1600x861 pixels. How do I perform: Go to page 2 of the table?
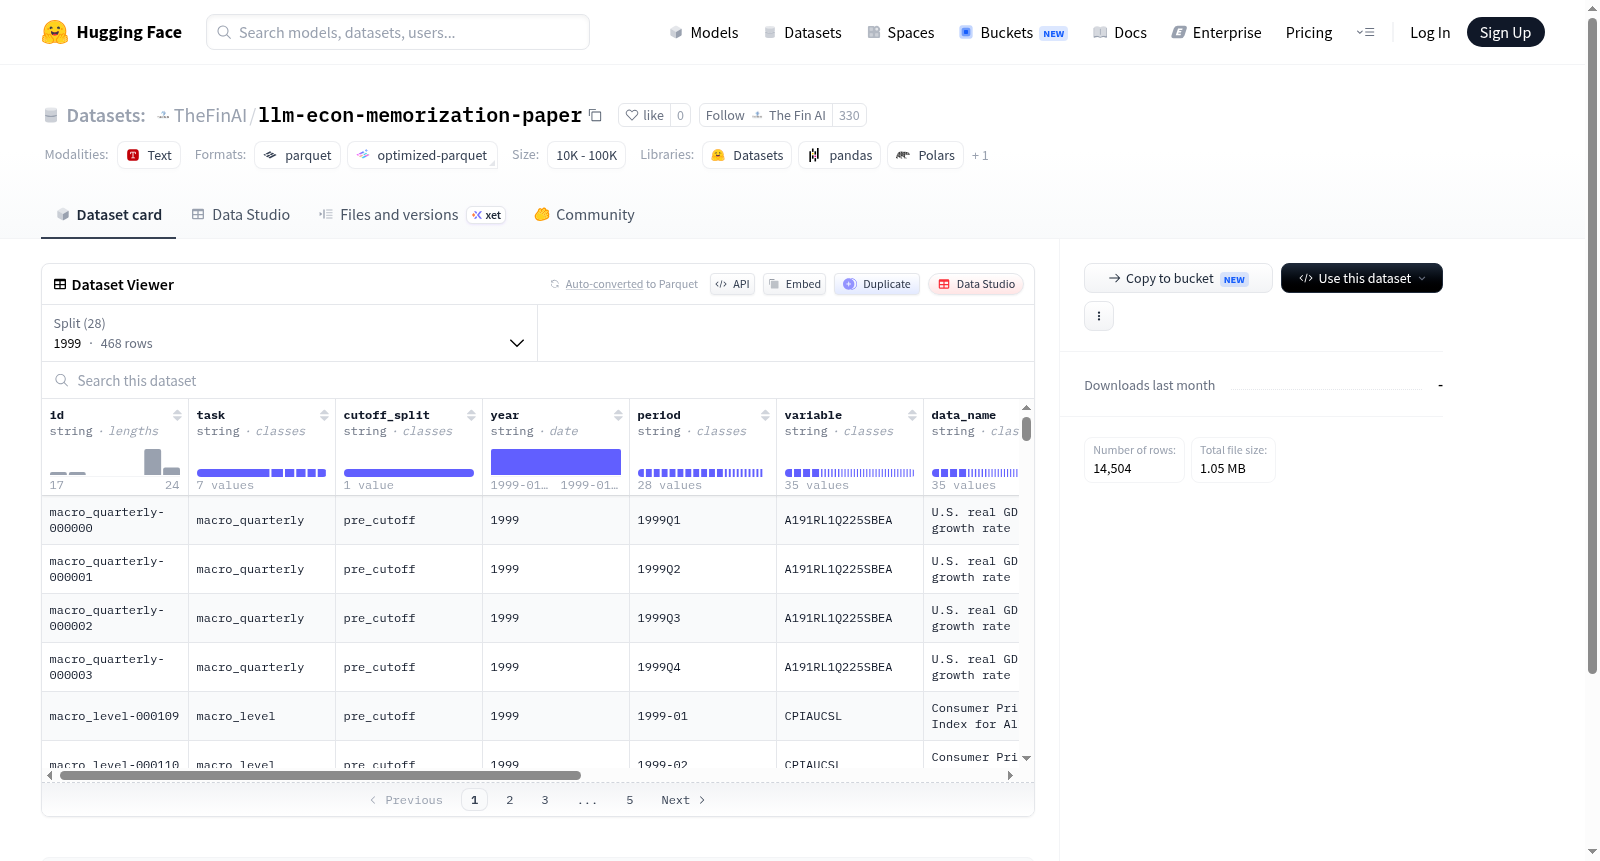(x=510, y=800)
